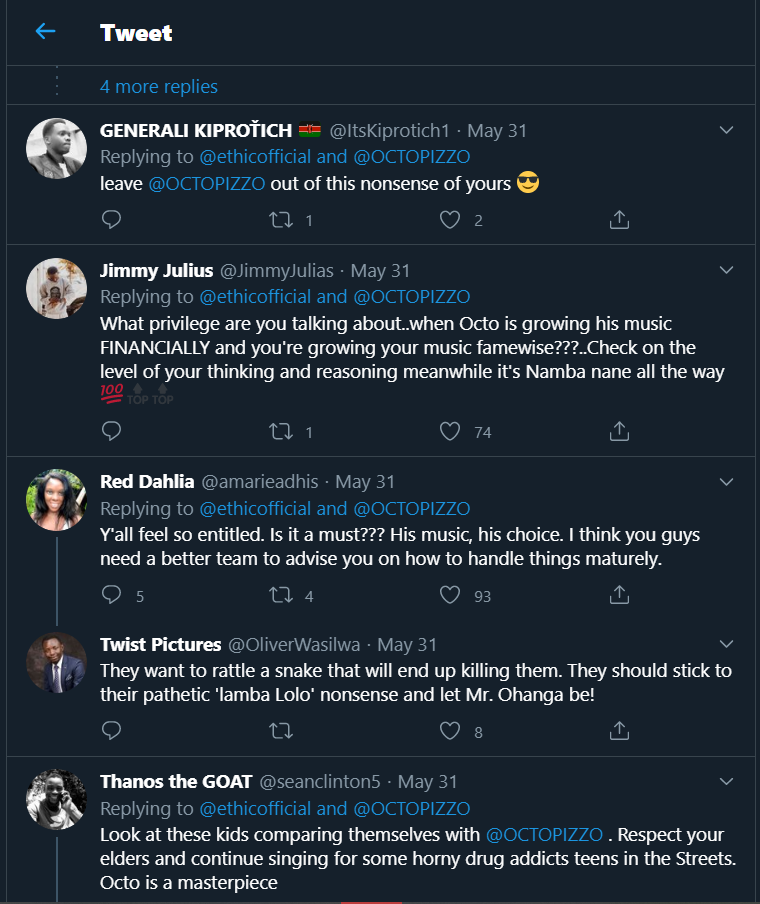This screenshot has height=904, width=760.
Task: Reply to GENERALI KIPROTICH's tweet
Action: (x=112, y=219)
